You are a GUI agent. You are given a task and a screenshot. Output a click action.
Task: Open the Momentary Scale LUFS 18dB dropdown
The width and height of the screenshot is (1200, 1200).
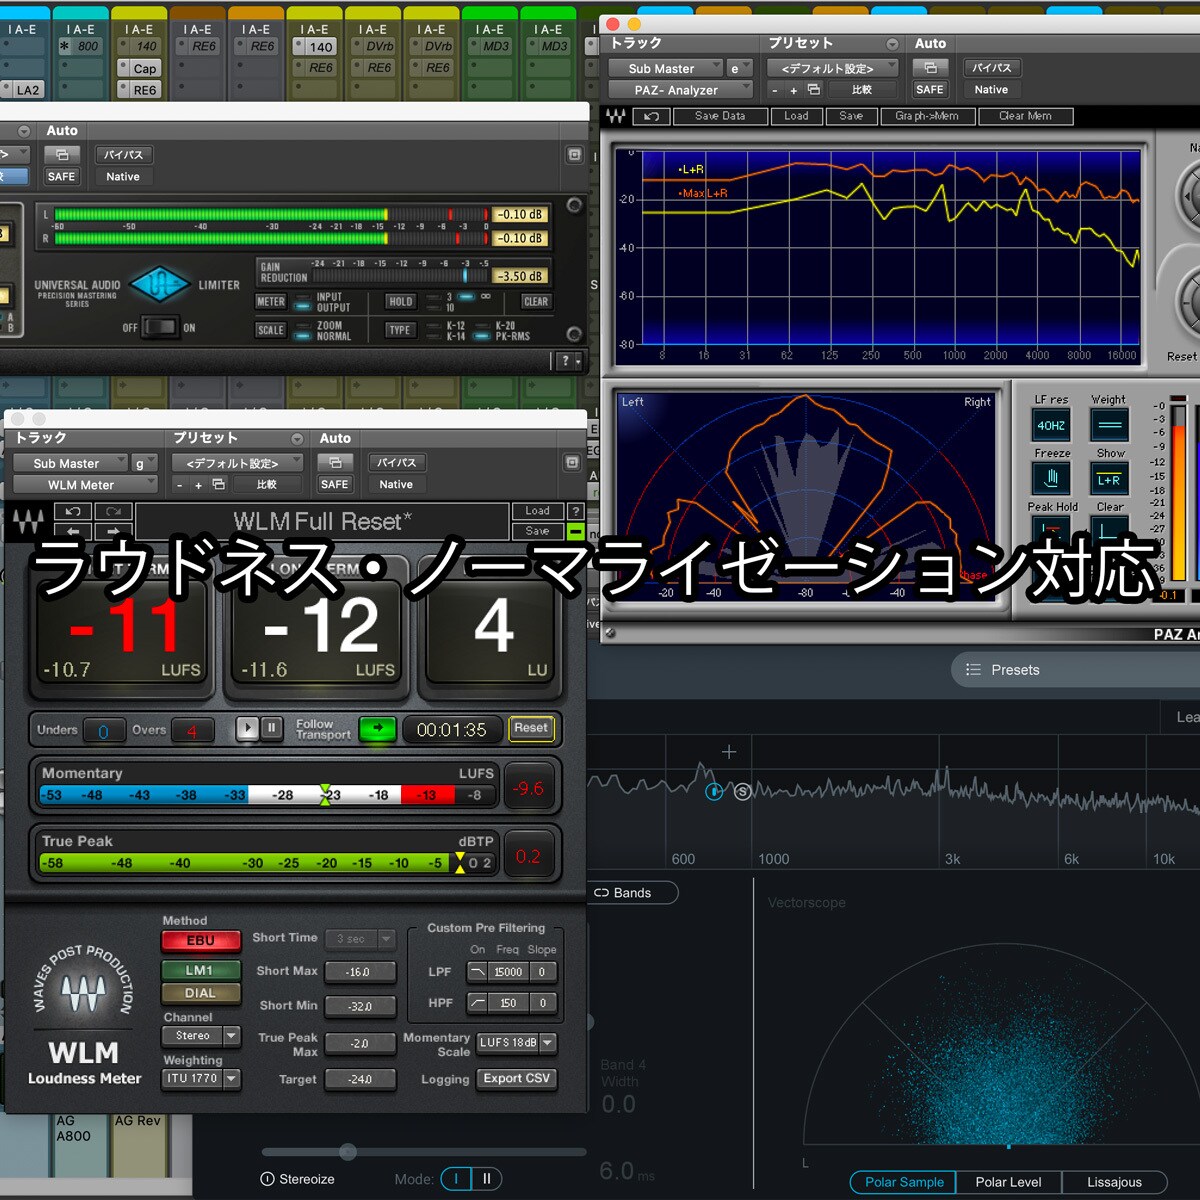(x=517, y=1043)
